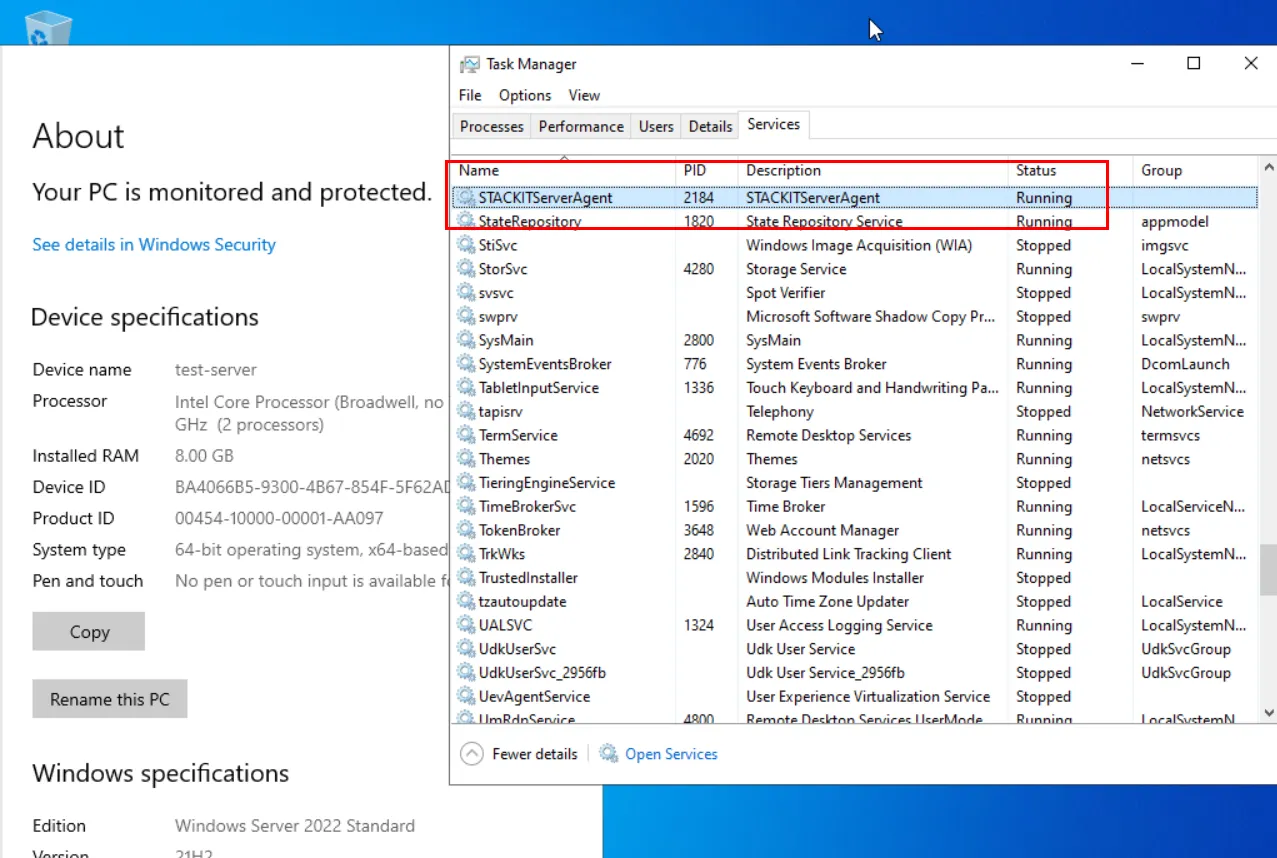
Task: Click the StorSvc service gear icon
Action: click(466, 268)
